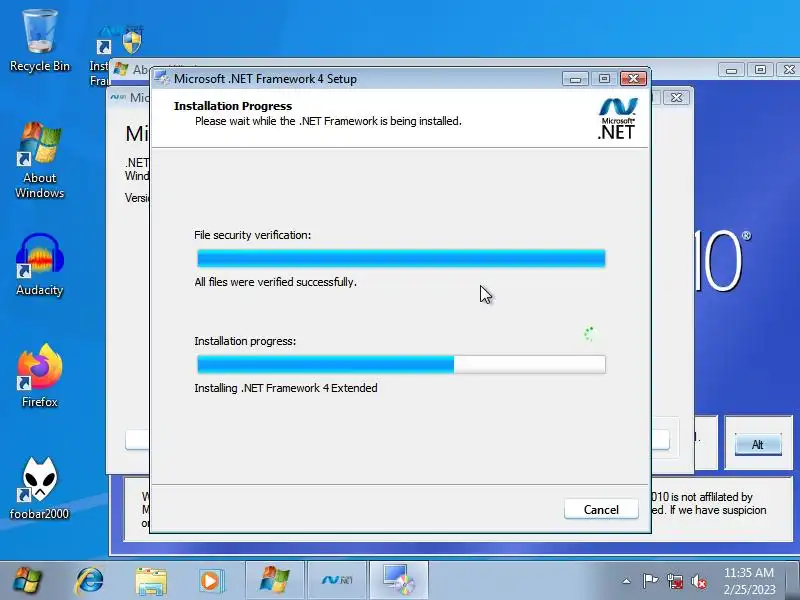Image resolution: width=800 pixels, height=600 pixels.
Task: Click the Alt button in background window
Action: click(x=758, y=444)
